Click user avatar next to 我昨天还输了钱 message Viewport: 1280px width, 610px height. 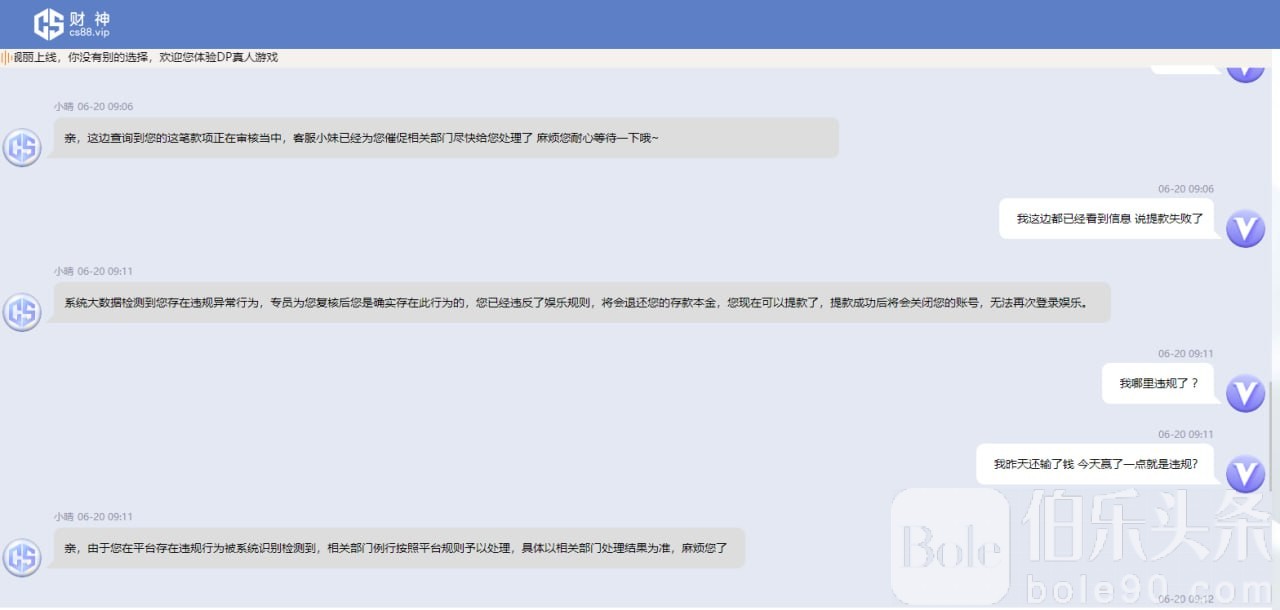(x=1245, y=474)
